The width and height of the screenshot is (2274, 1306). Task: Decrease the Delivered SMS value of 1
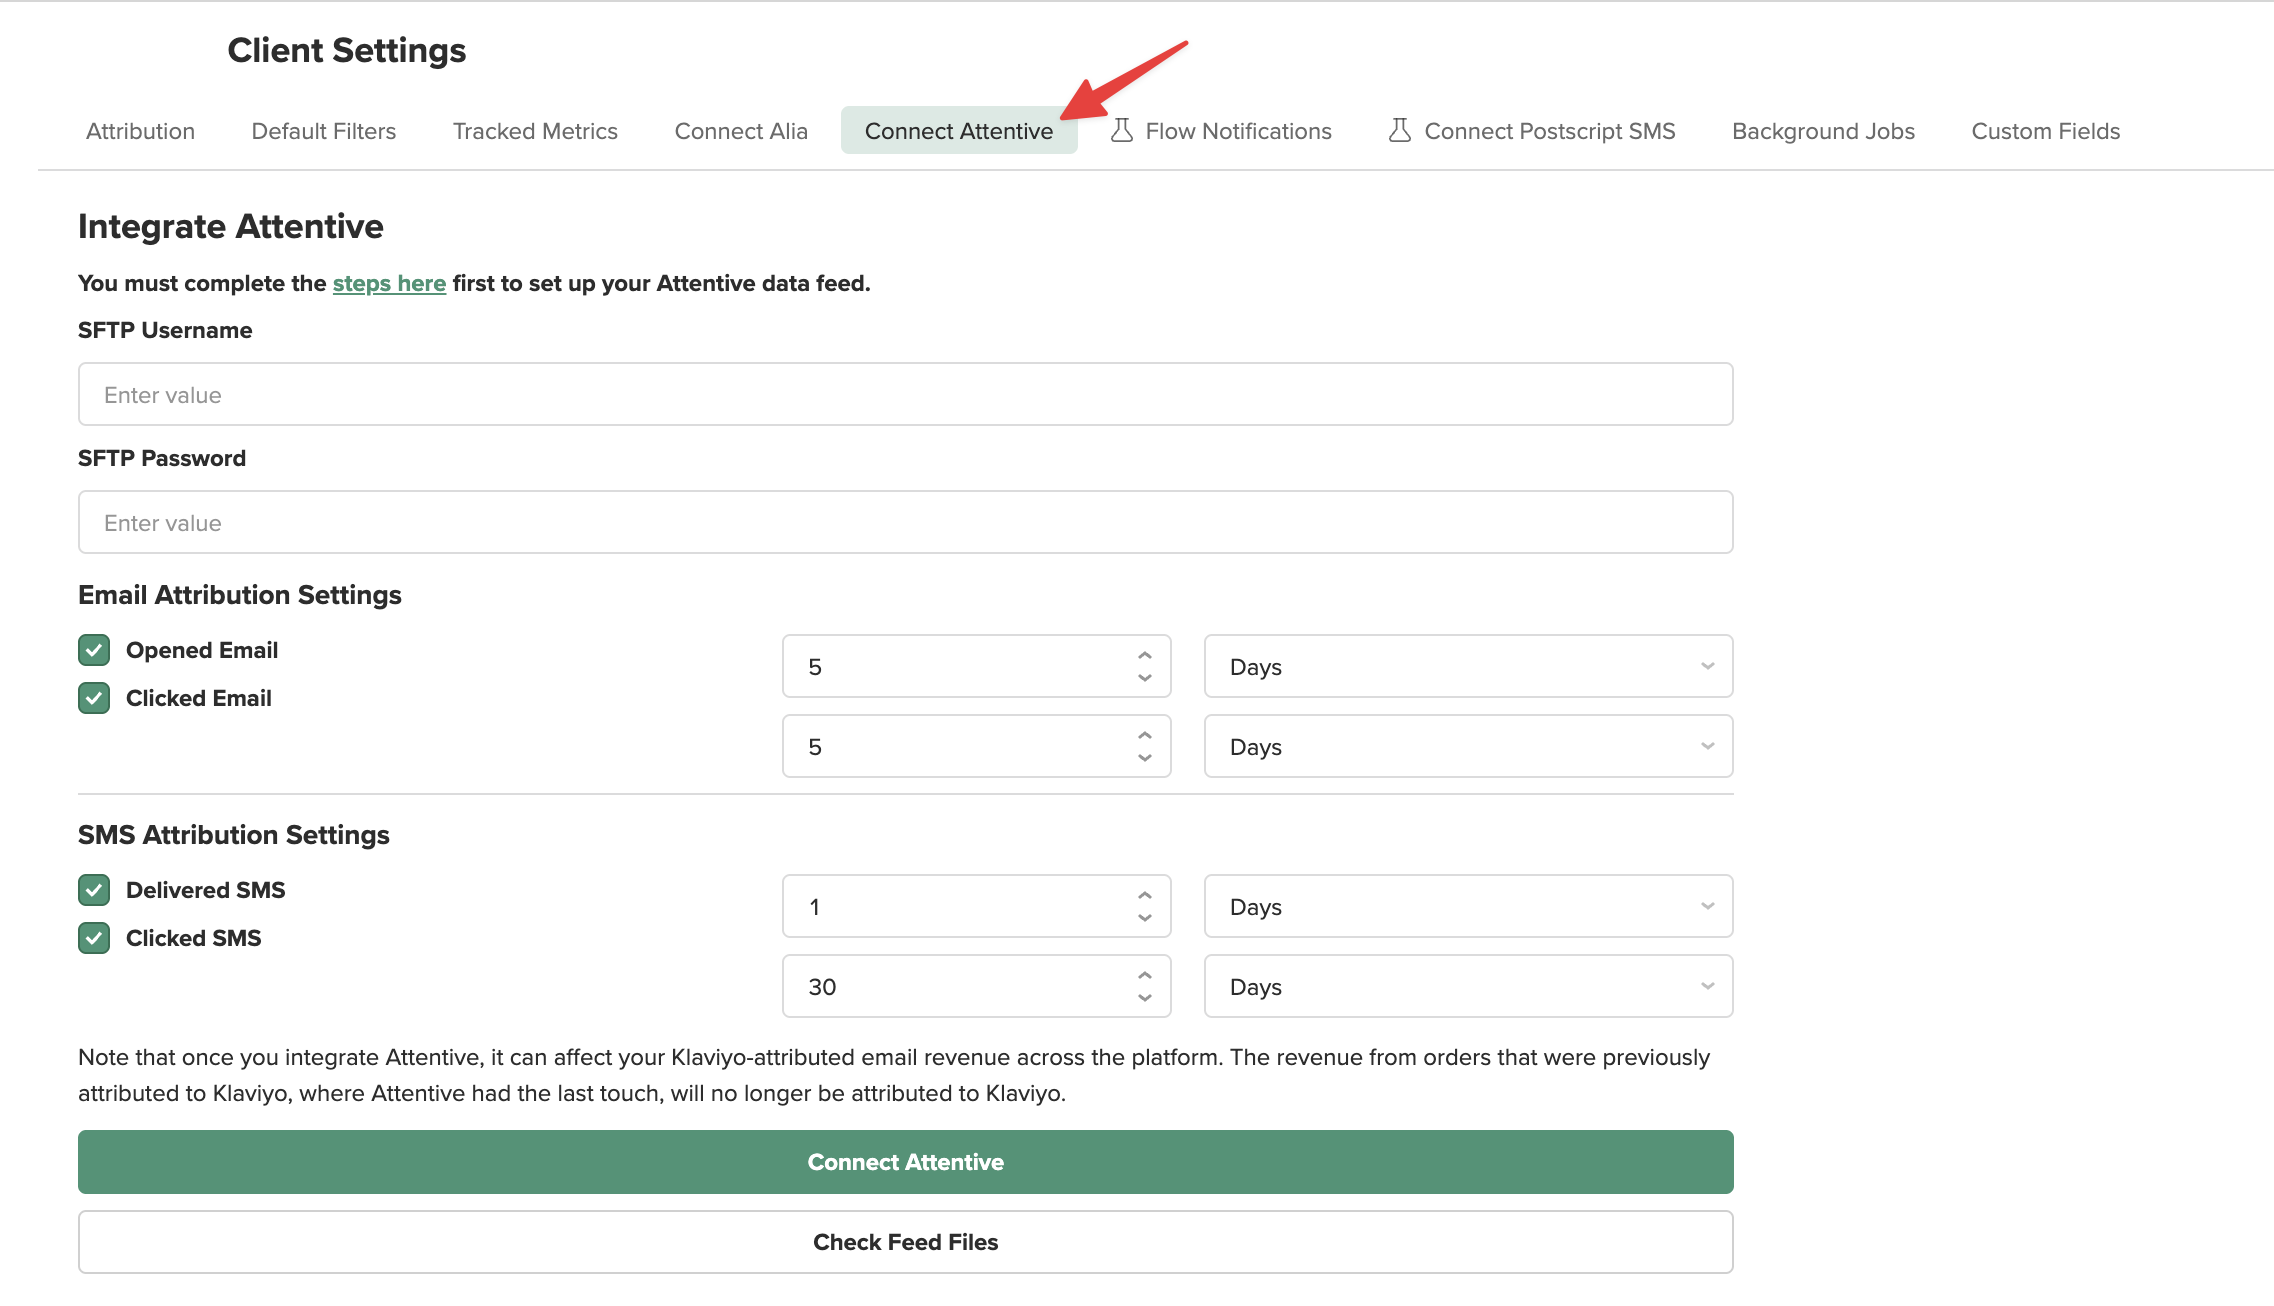point(1145,918)
